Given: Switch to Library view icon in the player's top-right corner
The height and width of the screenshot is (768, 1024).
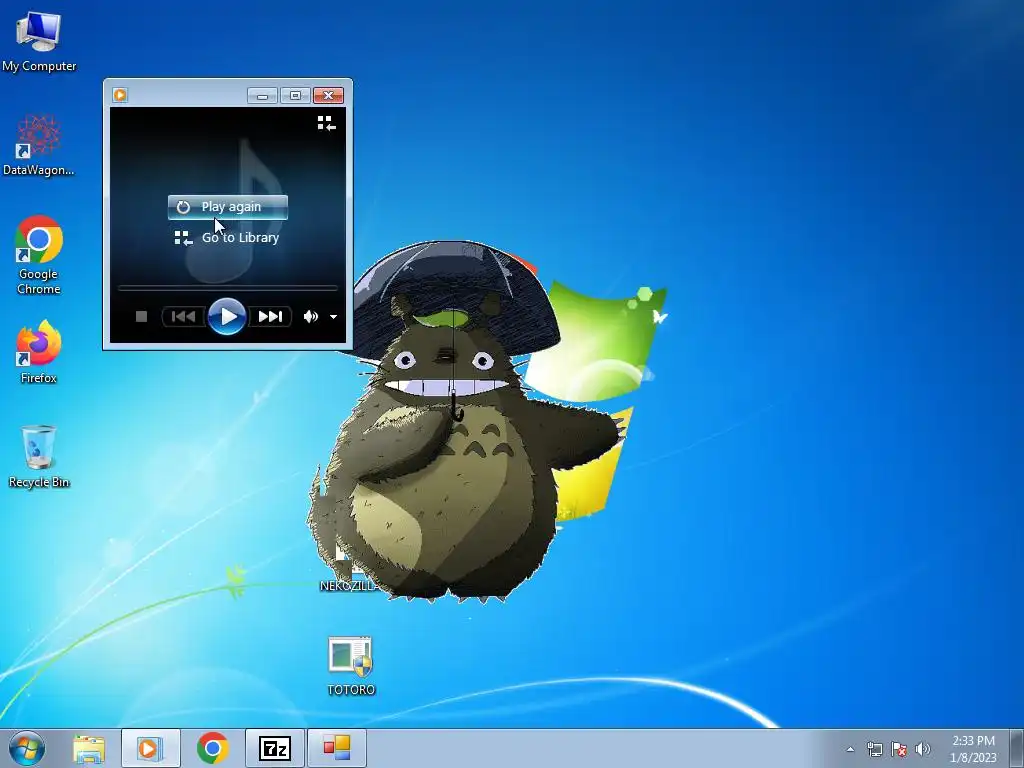Looking at the screenshot, I should tap(327, 123).
